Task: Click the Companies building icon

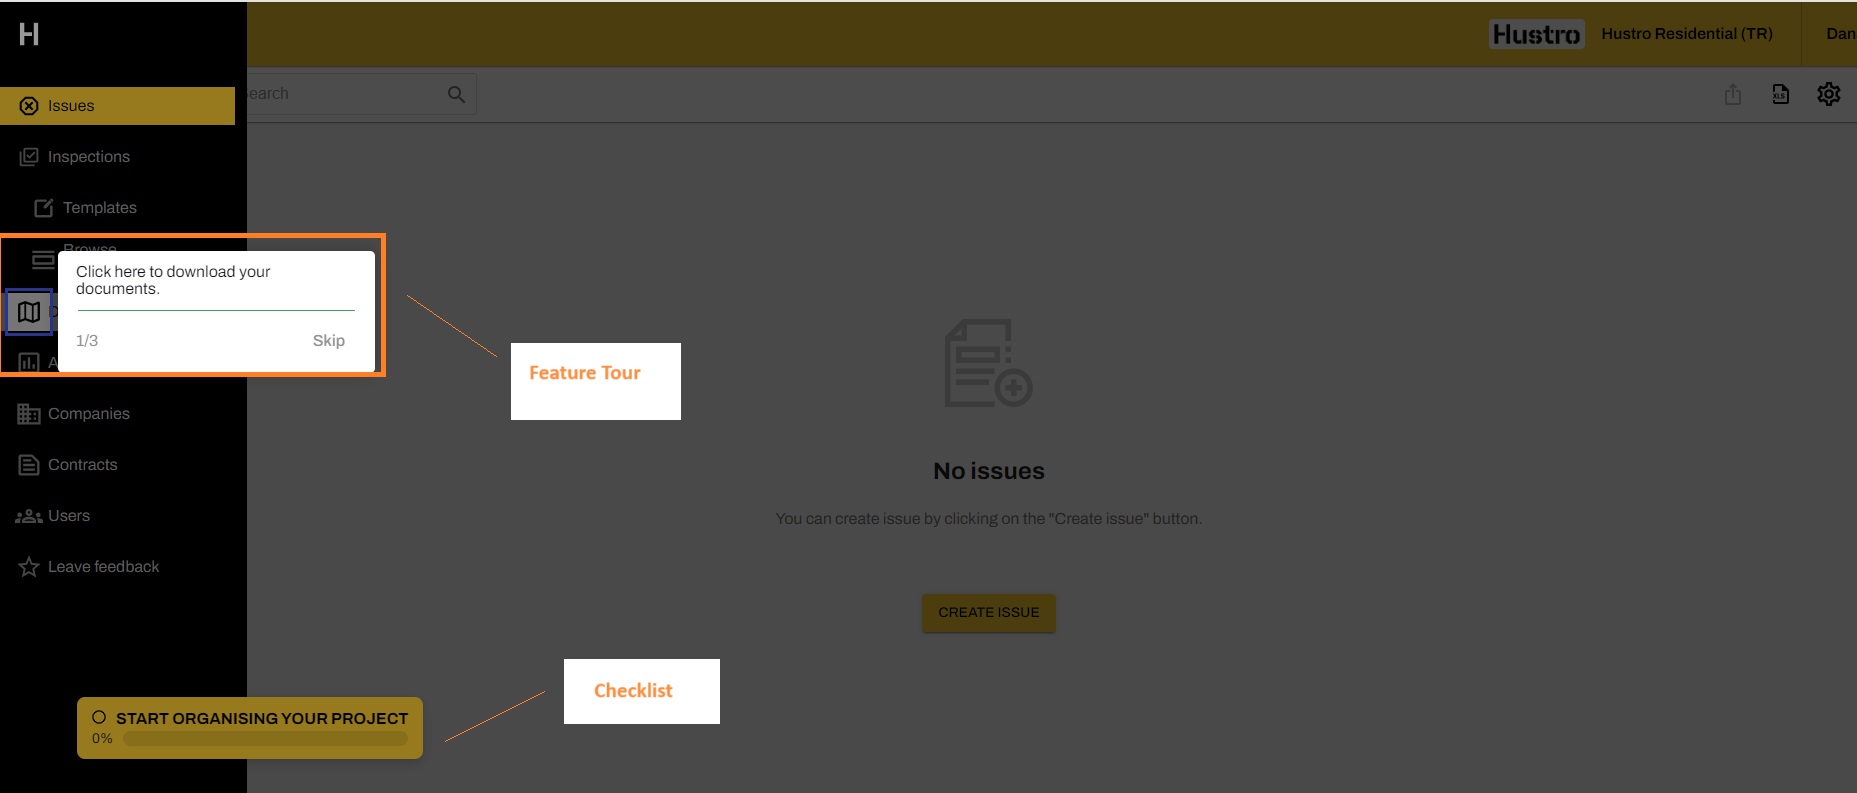Action: click(28, 414)
